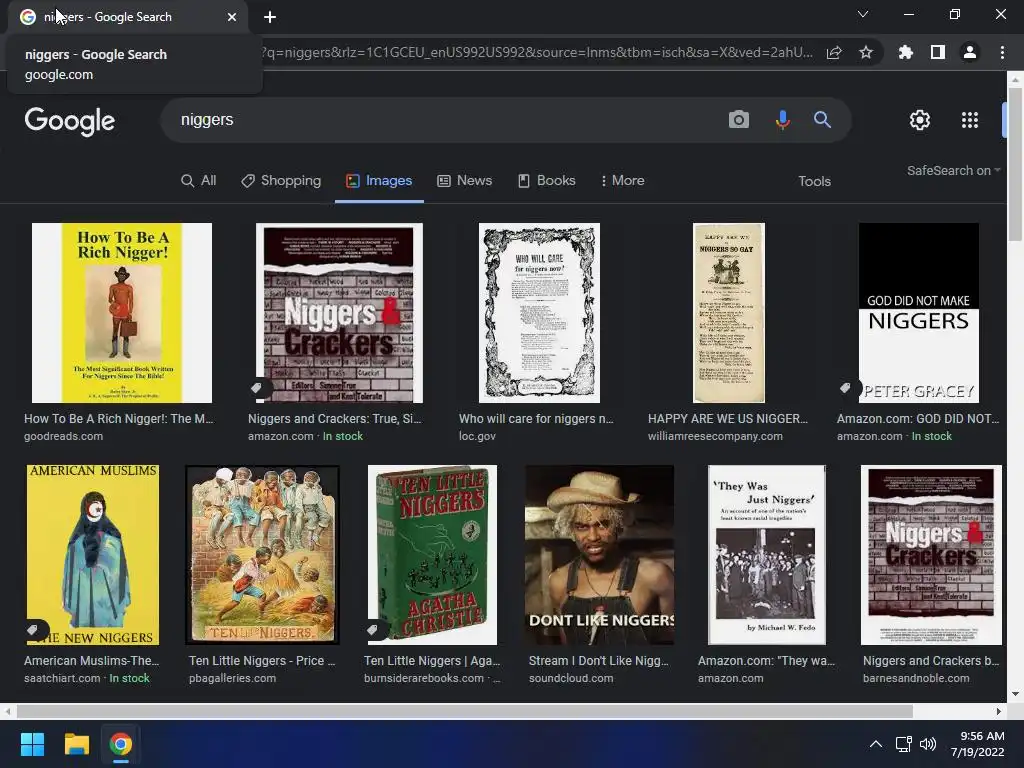Screen dimensions: 1024x768
Task: Switch to the Books tab
Action: pyautogui.click(x=547, y=181)
